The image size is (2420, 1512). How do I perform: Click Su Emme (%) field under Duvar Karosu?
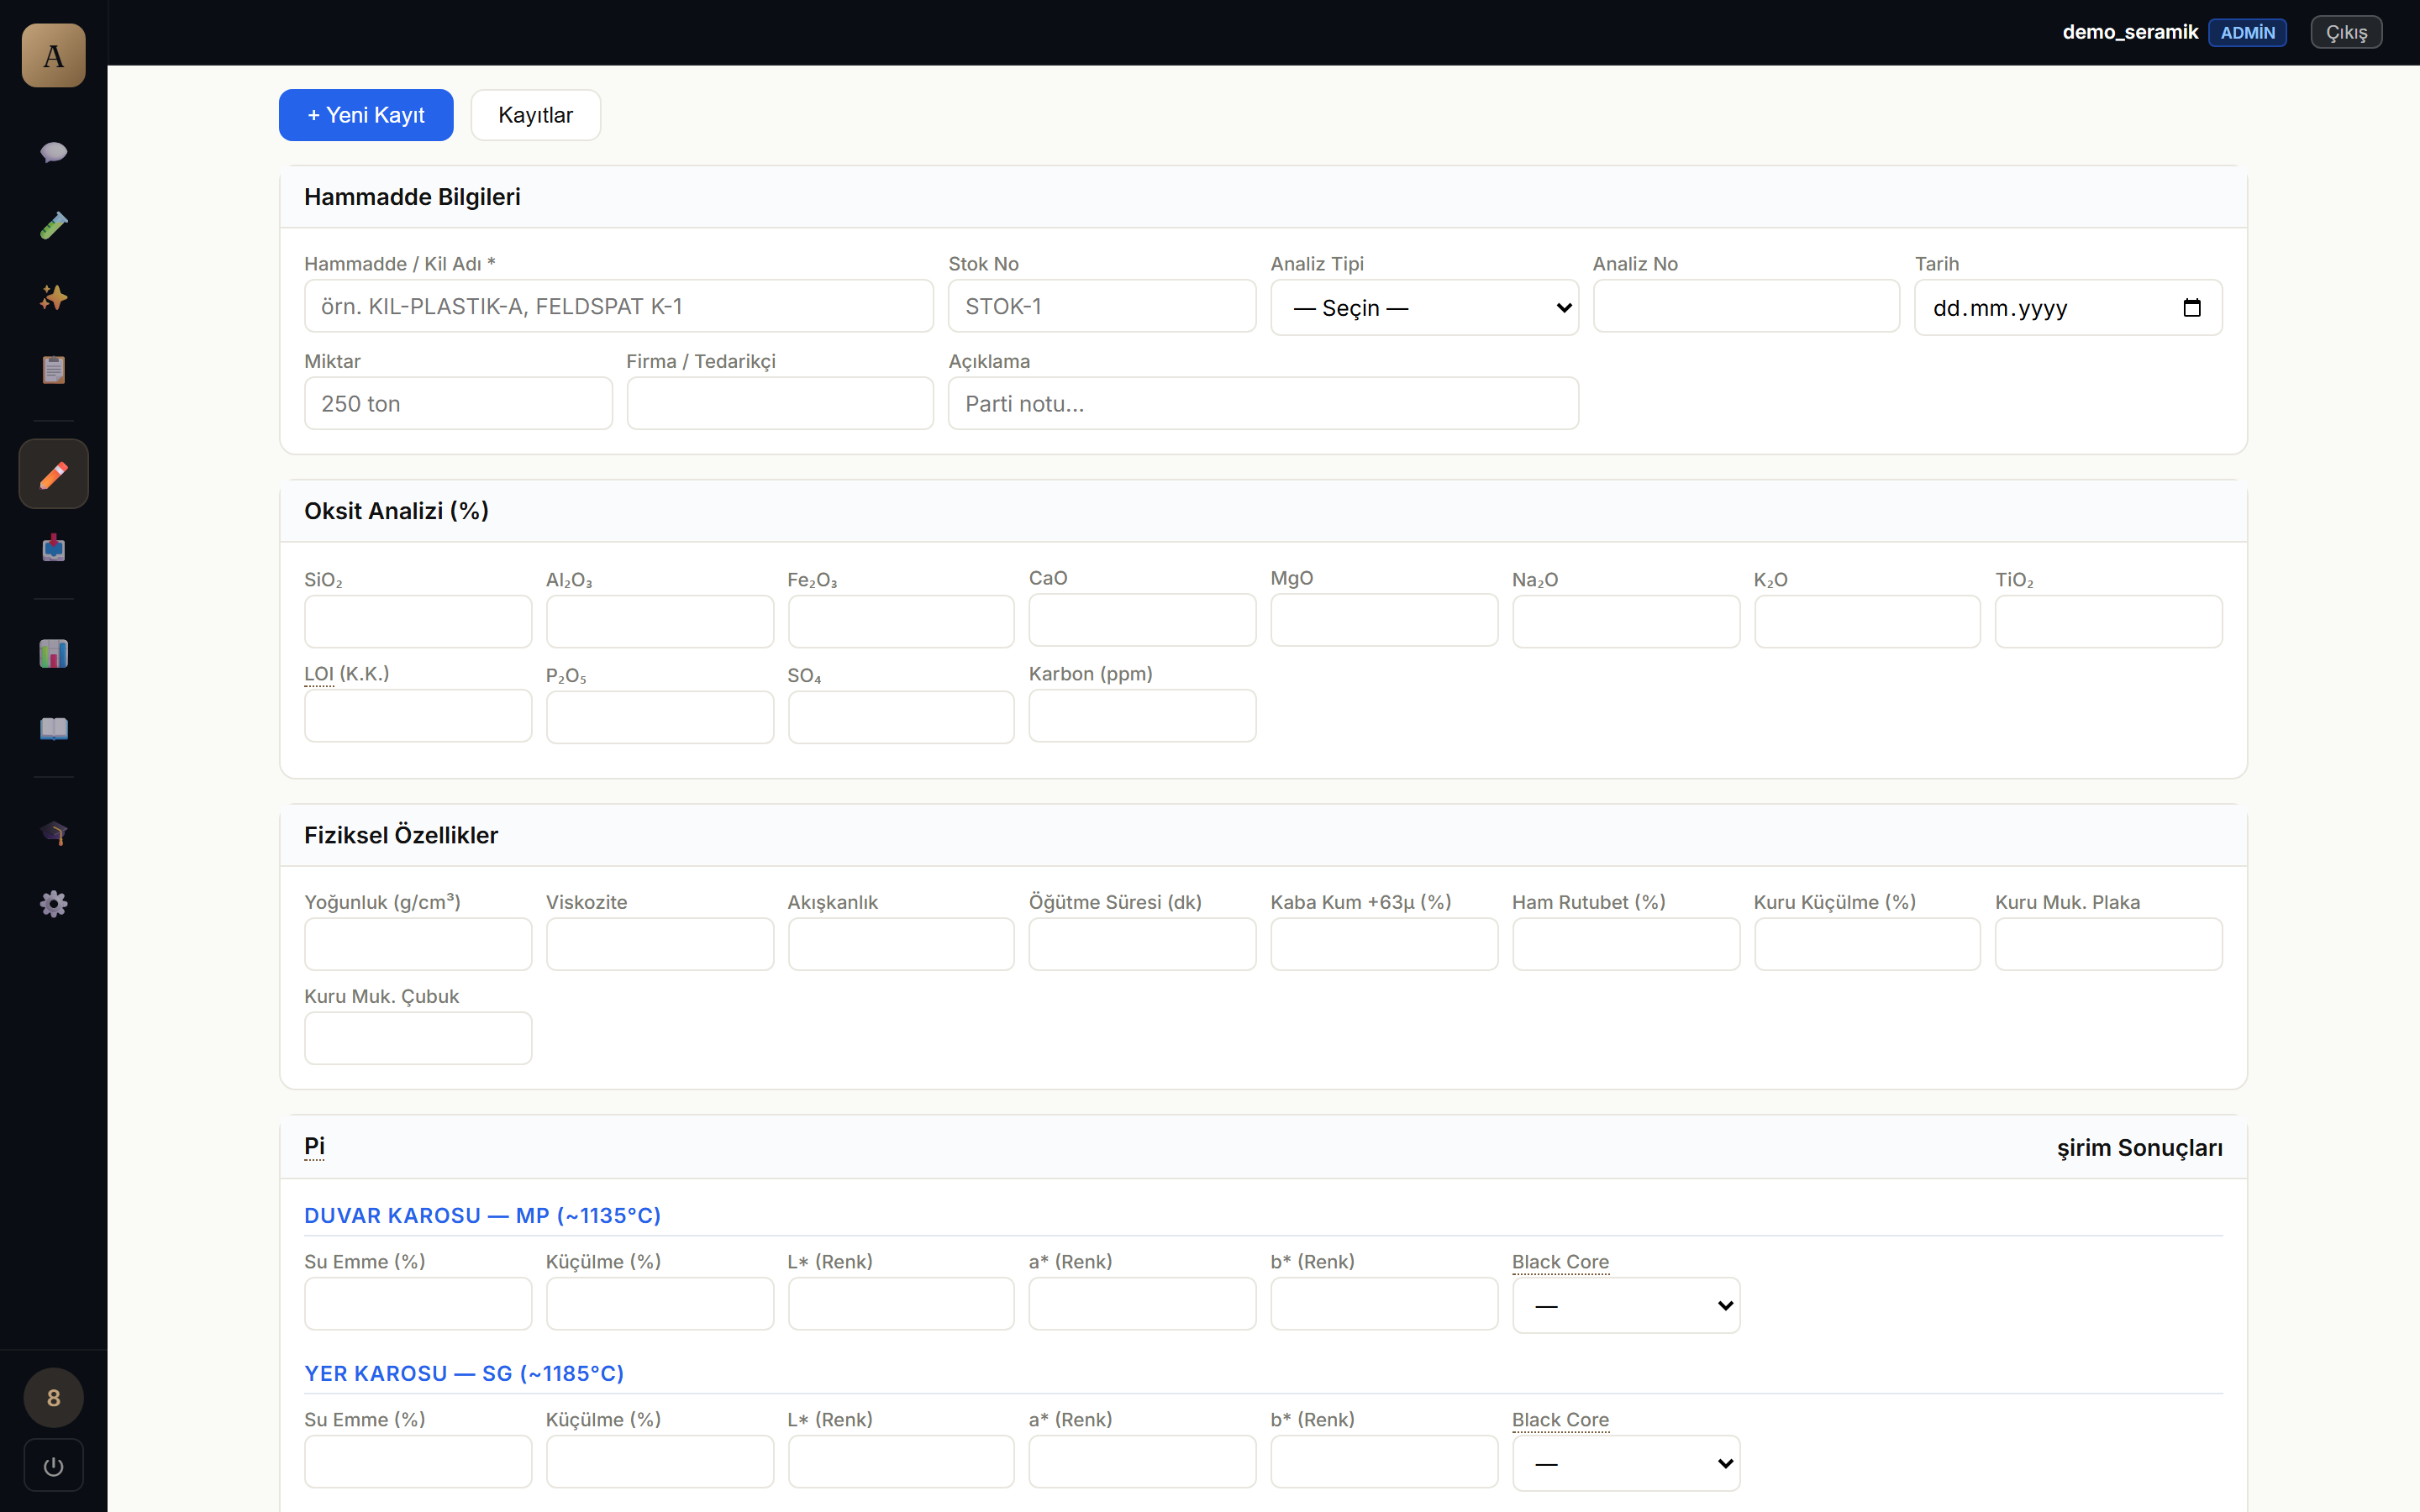(418, 1304)
